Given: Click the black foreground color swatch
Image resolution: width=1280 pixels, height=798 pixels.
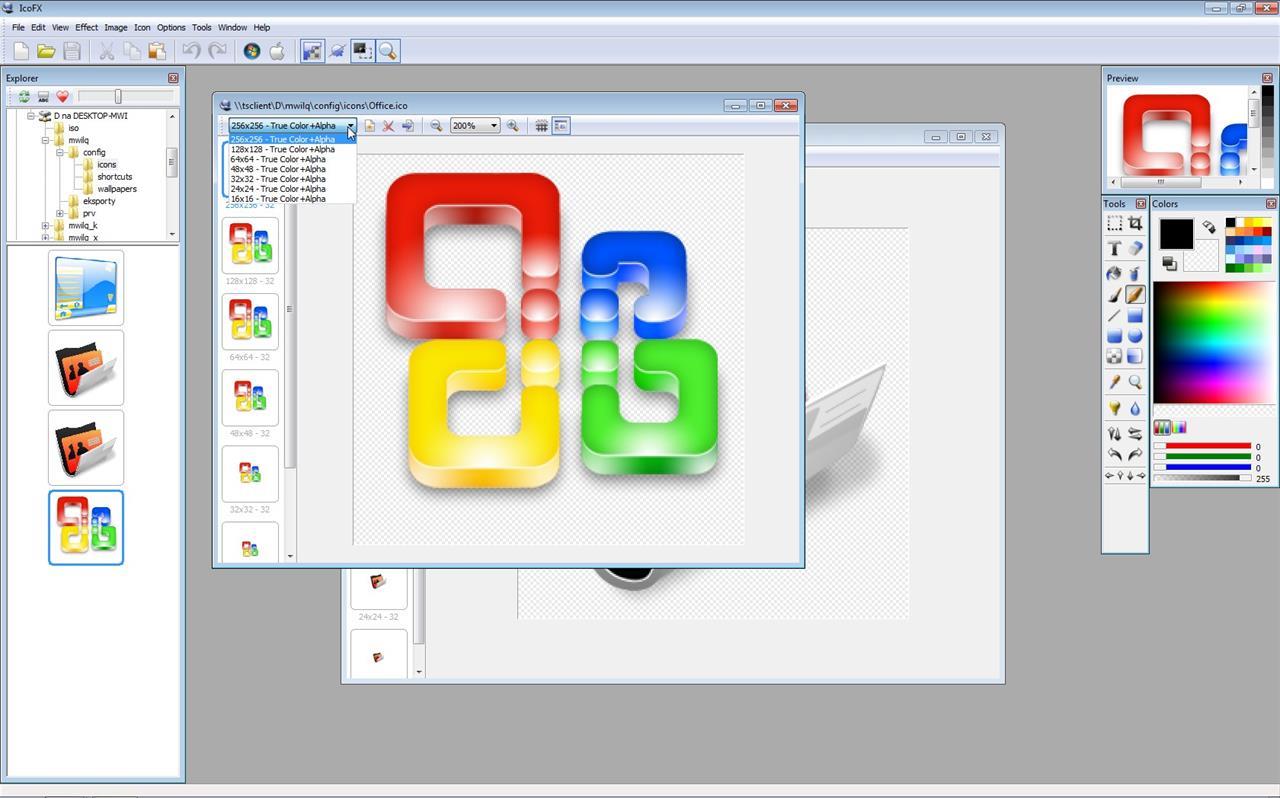Looking at the screenshot, I should pyautogui.click(x=1176, y=234).
